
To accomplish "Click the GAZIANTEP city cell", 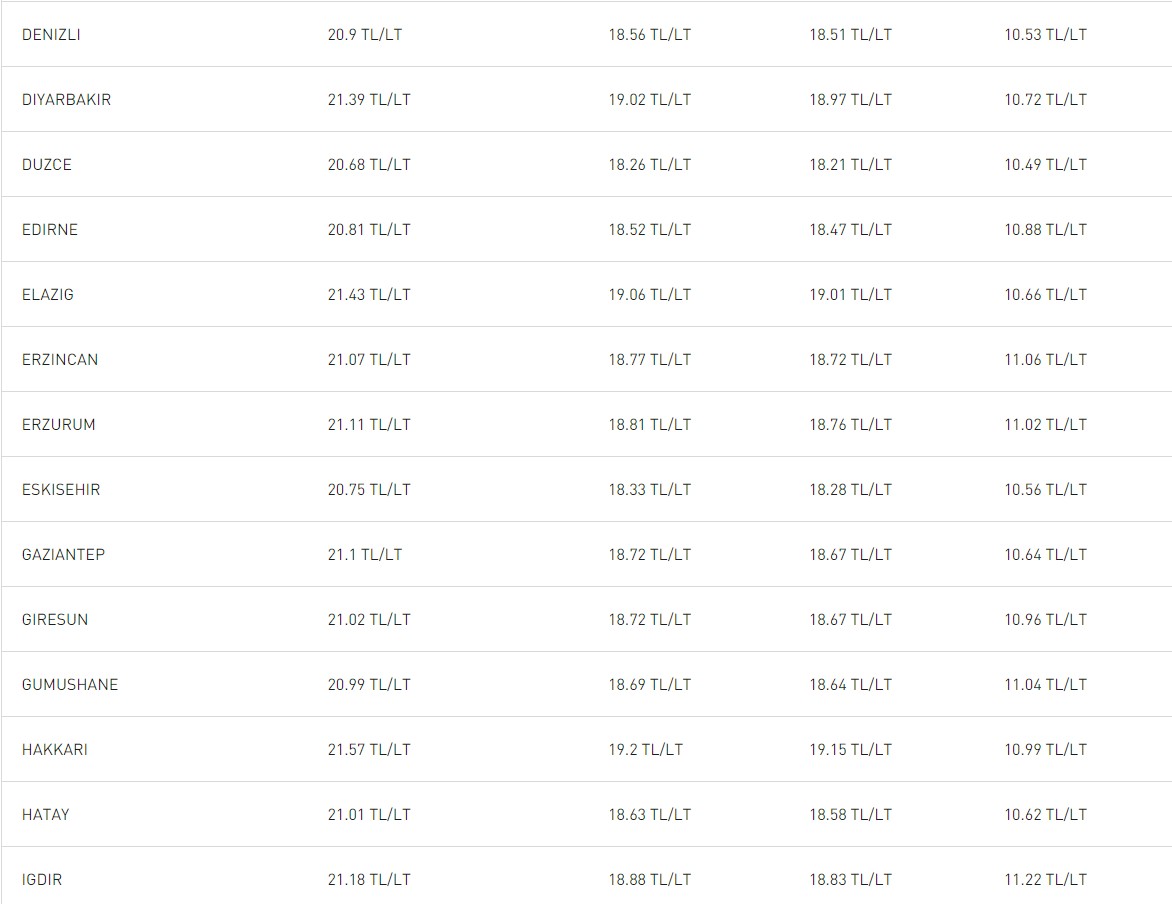I will pos(63,555).
